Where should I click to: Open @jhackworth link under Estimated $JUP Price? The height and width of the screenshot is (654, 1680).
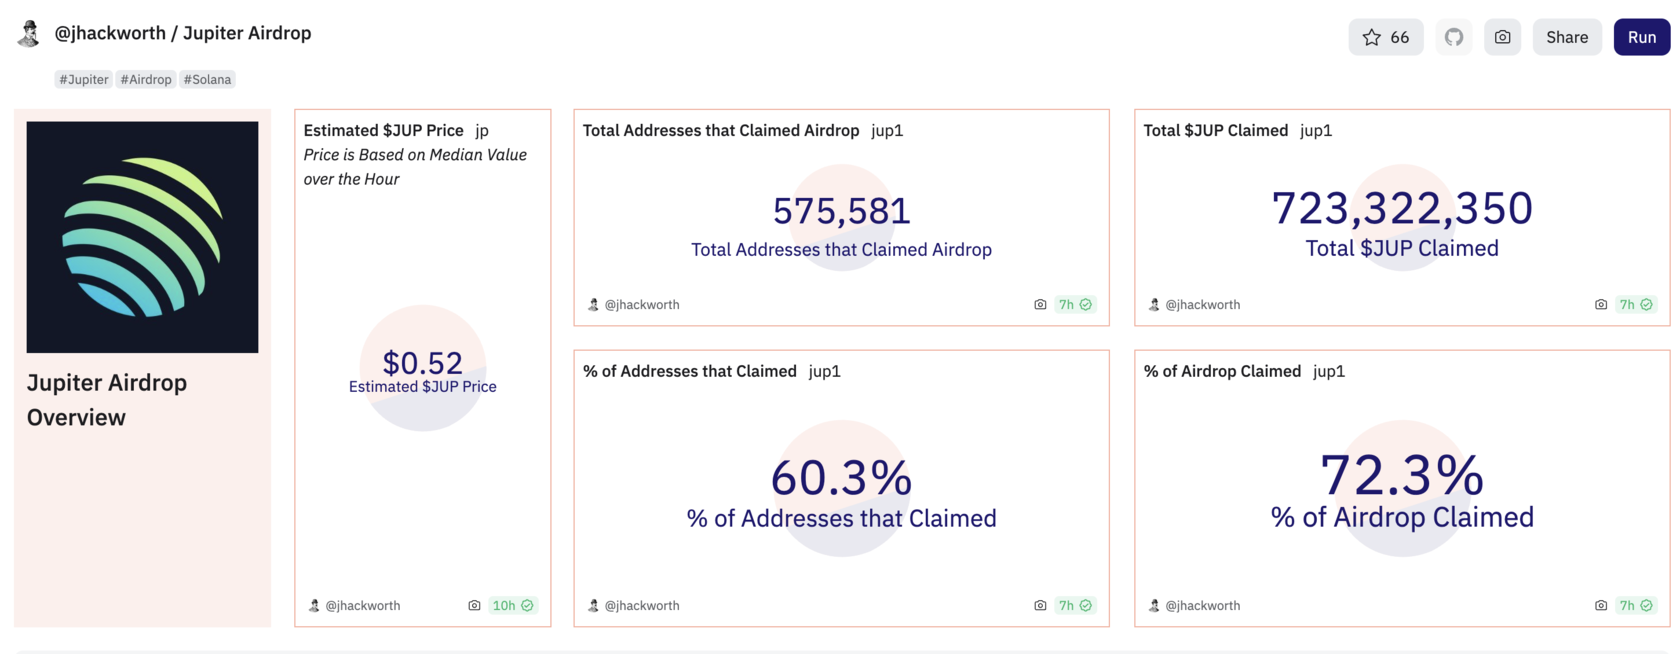coord(362,605)
